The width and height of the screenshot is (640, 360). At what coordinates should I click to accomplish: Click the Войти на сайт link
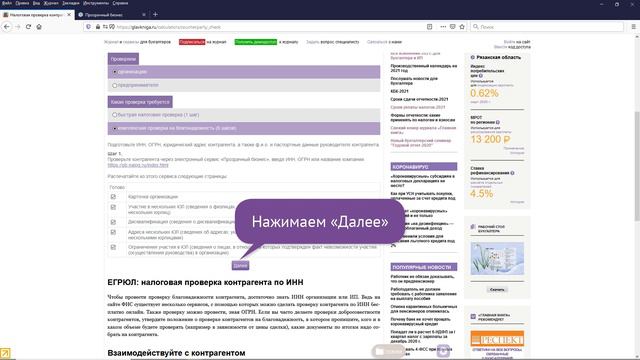tap(517, 42)
